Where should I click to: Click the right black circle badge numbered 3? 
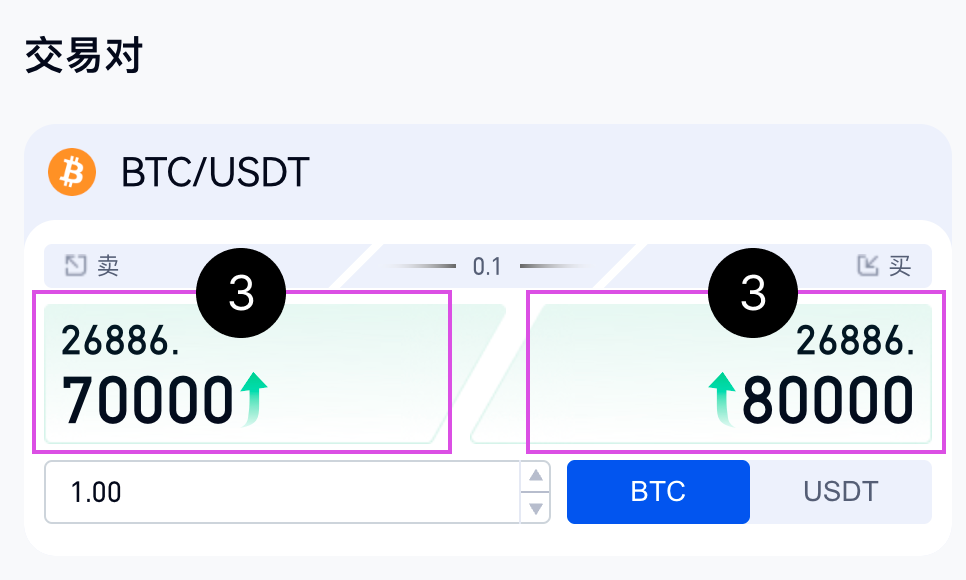pos(753,294)
